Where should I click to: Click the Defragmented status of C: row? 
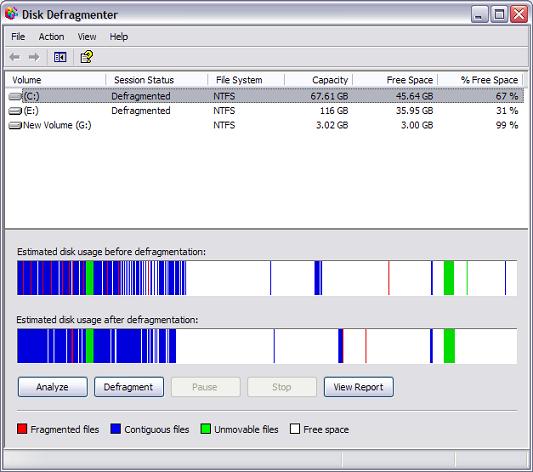click(x=141, y=97)
